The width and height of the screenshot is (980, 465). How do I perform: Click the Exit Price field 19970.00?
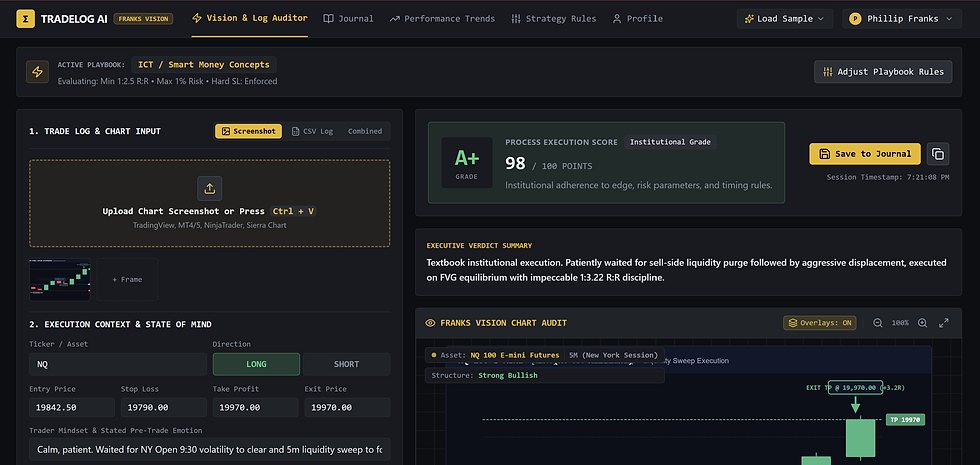348,408
